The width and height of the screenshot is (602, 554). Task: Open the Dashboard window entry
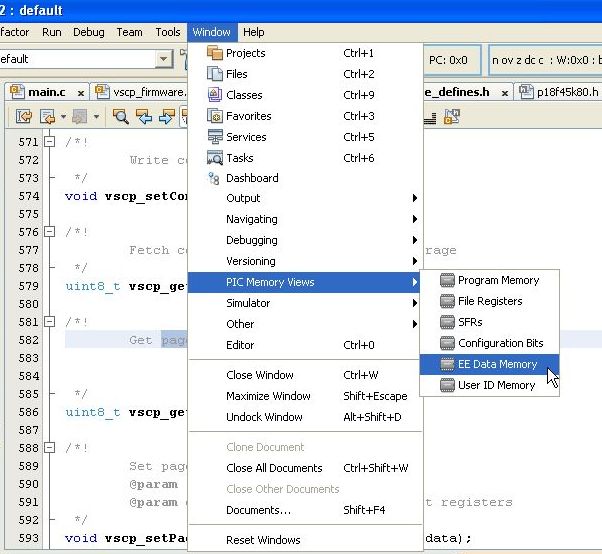coord(252,178)
